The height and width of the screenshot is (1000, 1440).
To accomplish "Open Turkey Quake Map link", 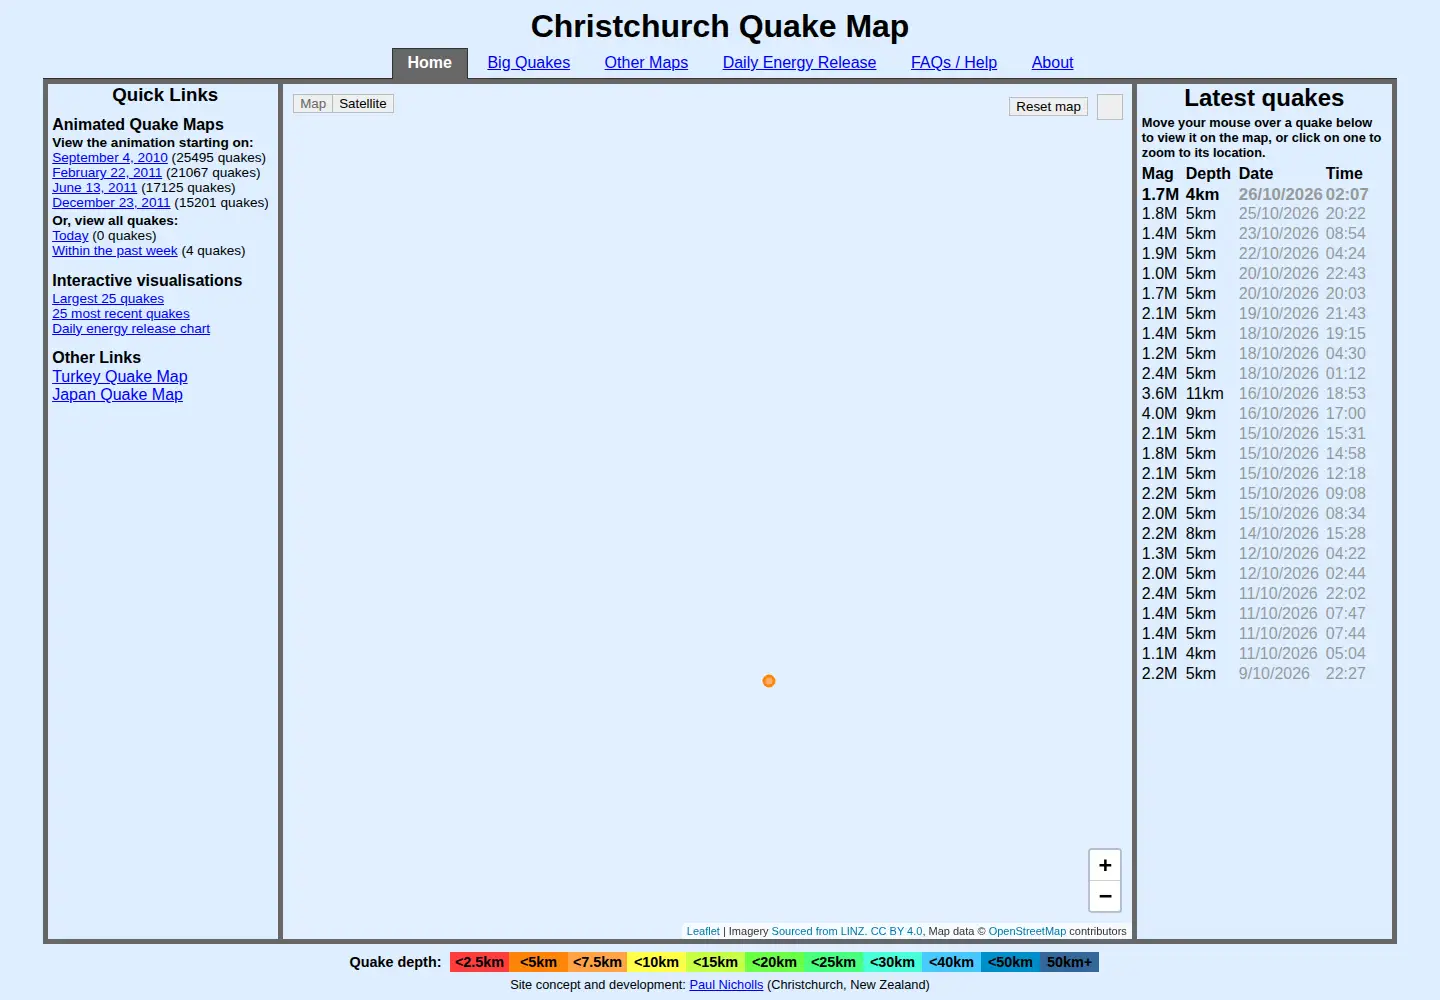I will tap(120, 377).
